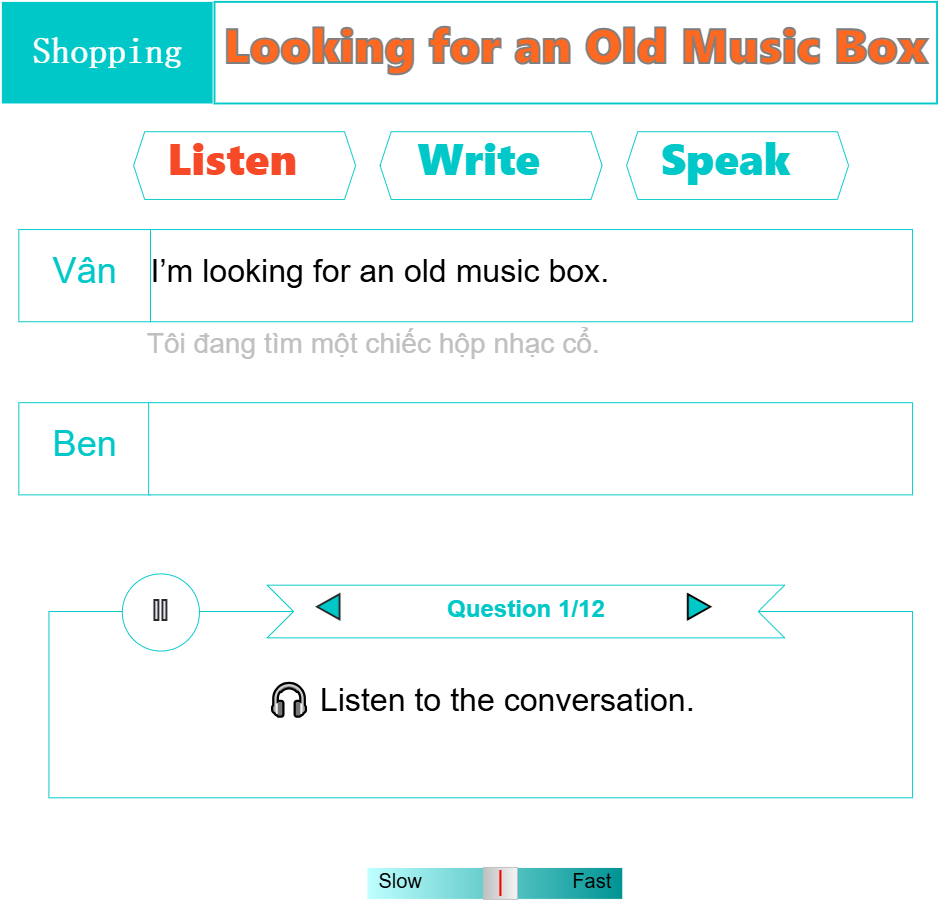Expand Vân's dialogue line
The height and width of the screenshot is (903, 940).
tap(530, 272)
